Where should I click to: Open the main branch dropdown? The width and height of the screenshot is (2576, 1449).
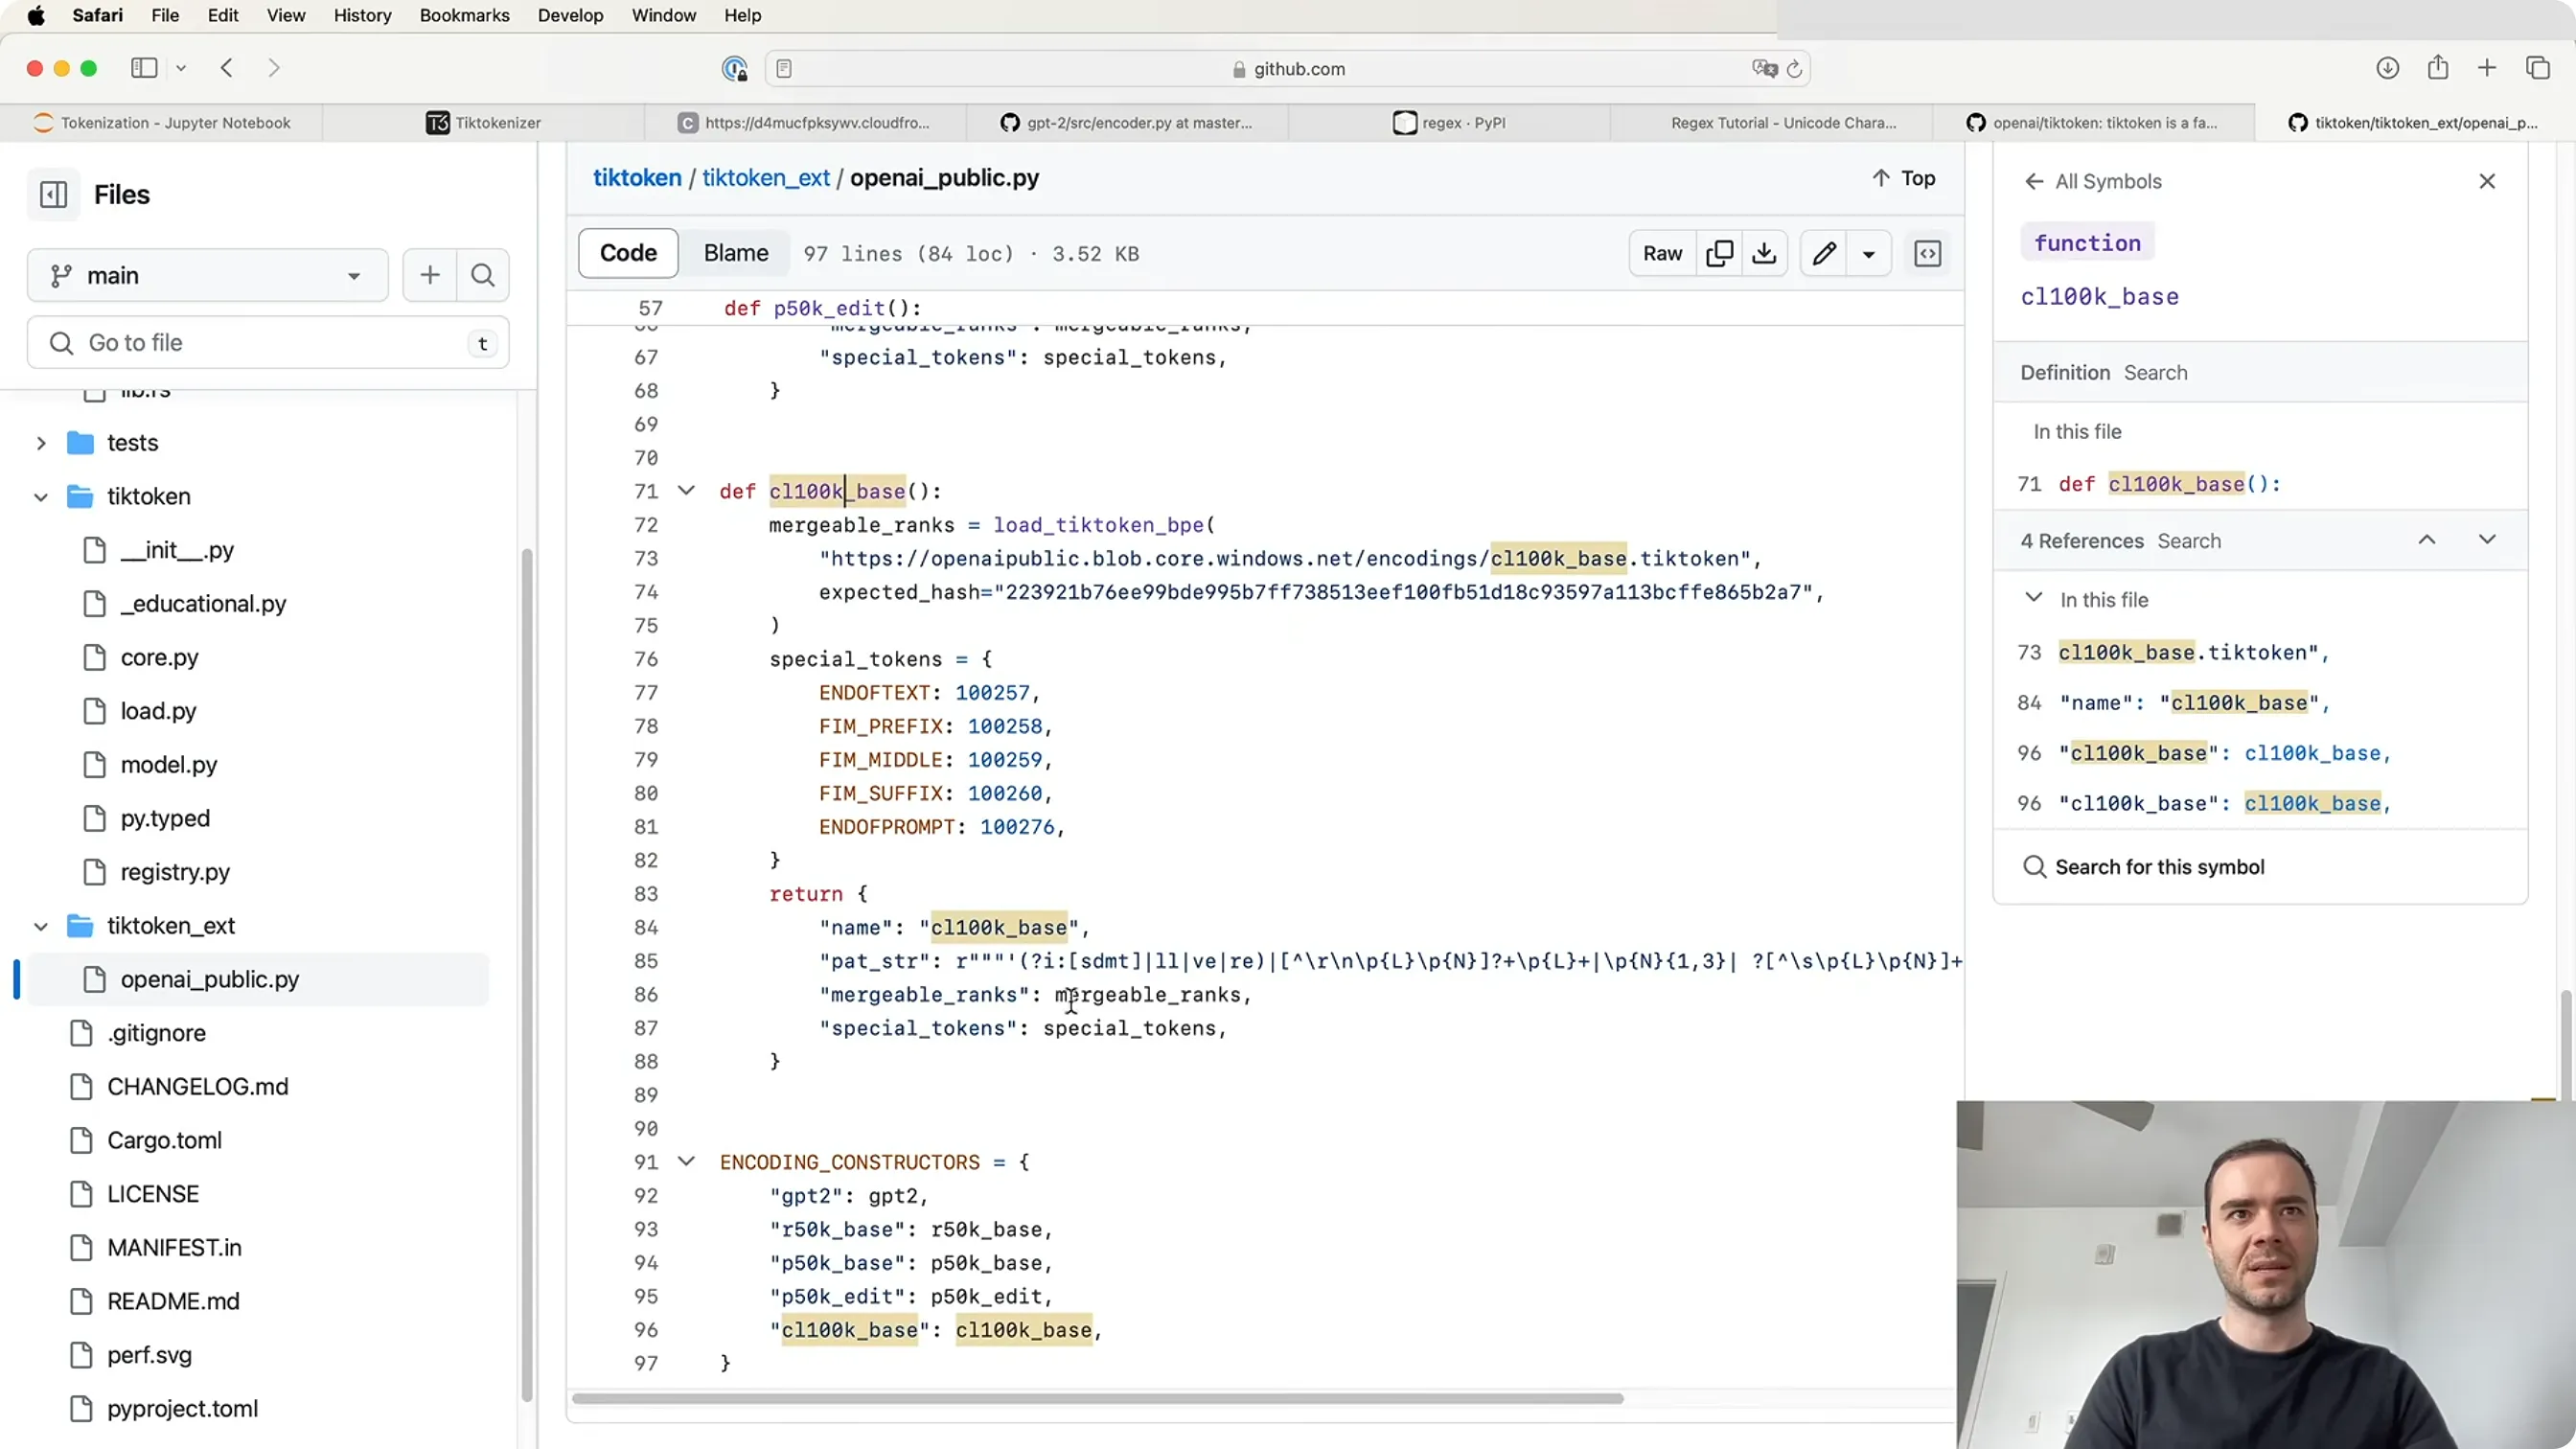[208, 275]
